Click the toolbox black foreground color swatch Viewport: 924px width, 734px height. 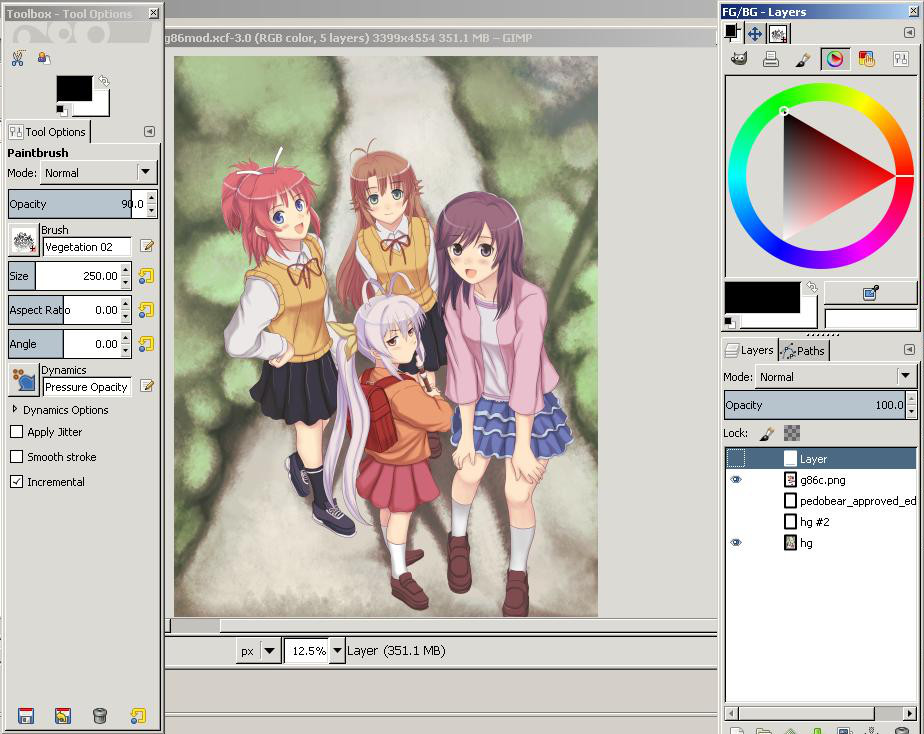click(x=74, y=88)
